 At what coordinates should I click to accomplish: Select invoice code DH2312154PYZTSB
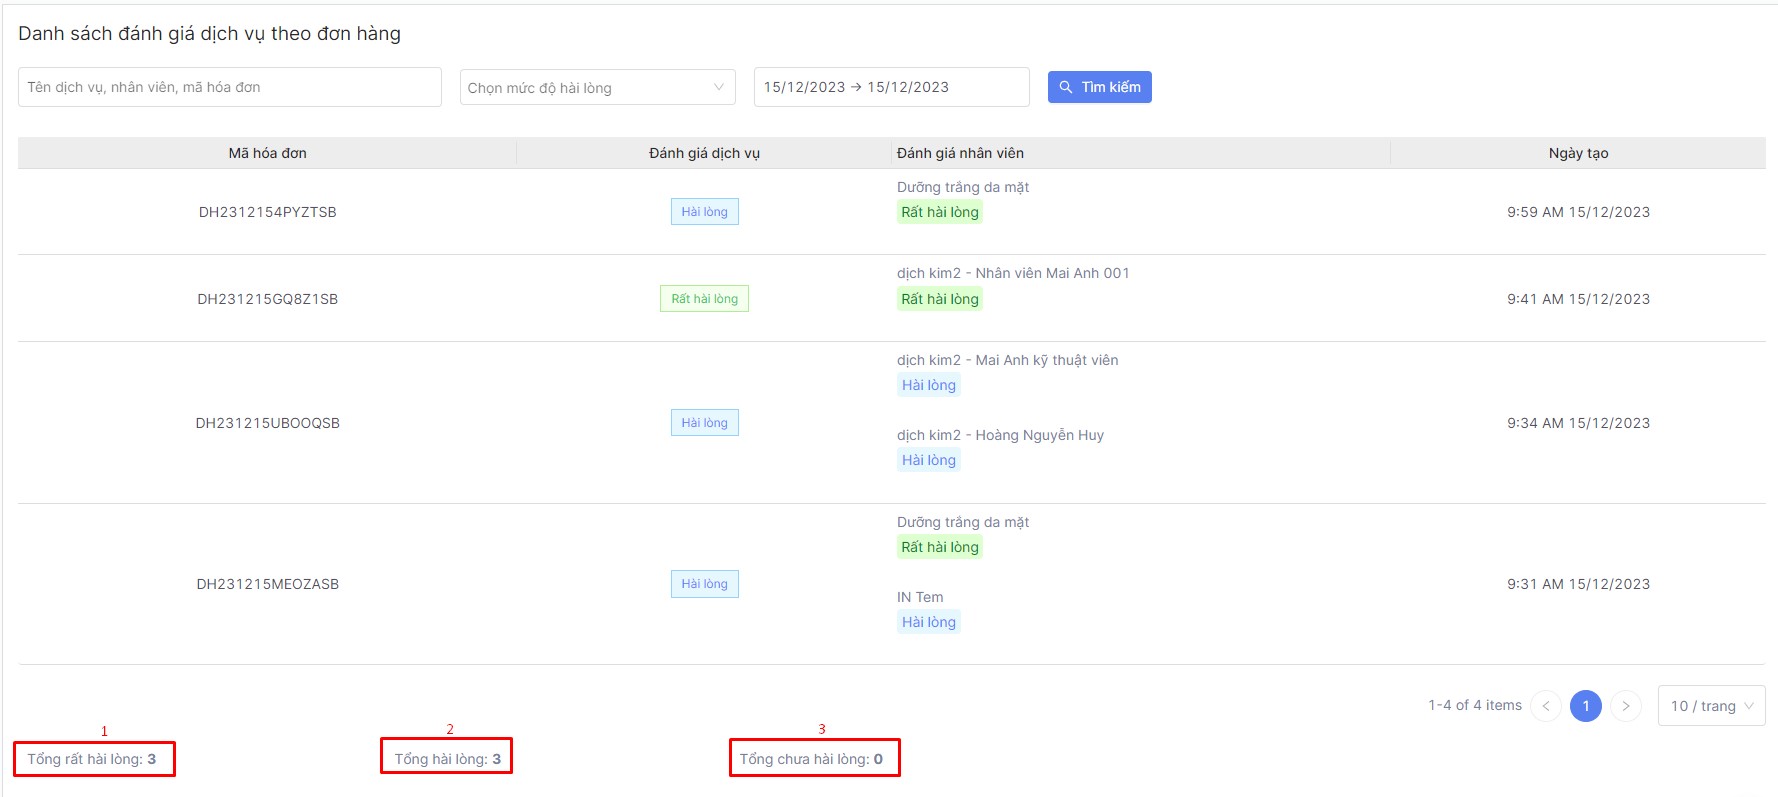267,212
